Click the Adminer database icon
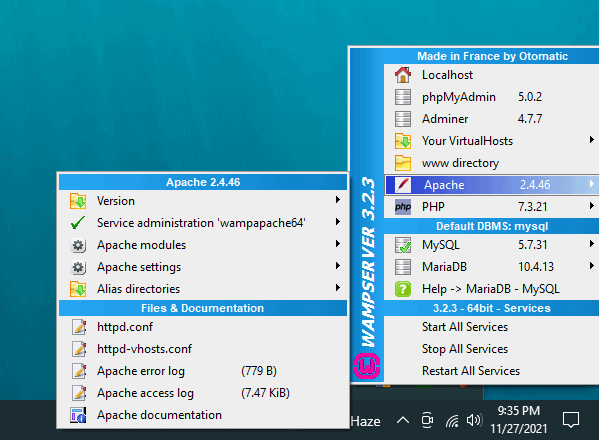This screenshot has height=440, width=599. tap(403, 119)
